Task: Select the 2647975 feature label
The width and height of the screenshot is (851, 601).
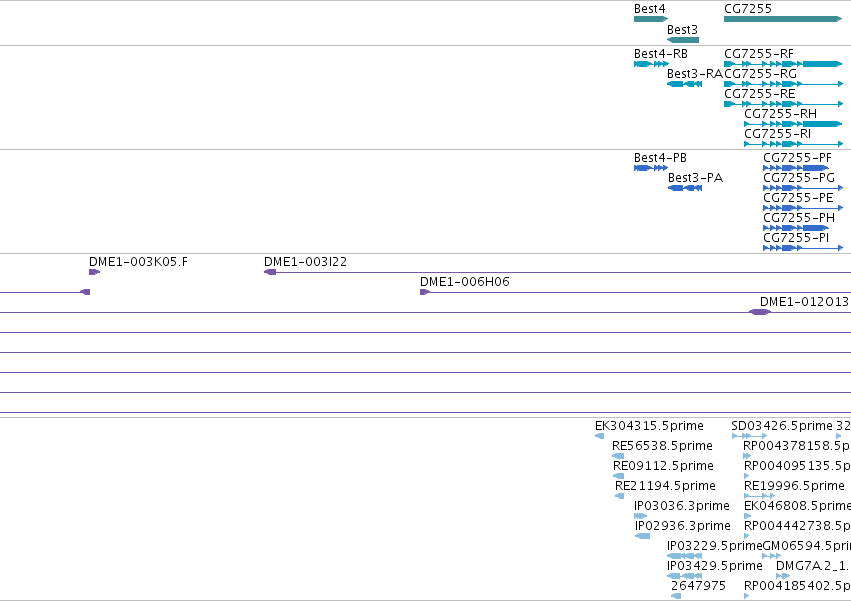Action: (x=698, y=587)
